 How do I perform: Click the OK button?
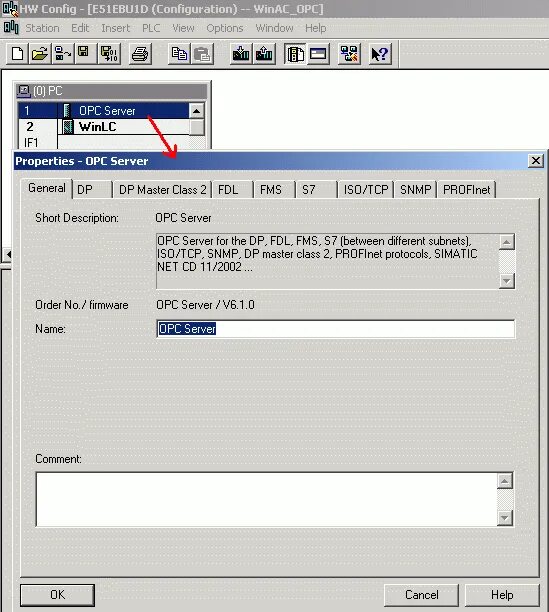pos(57,595)
